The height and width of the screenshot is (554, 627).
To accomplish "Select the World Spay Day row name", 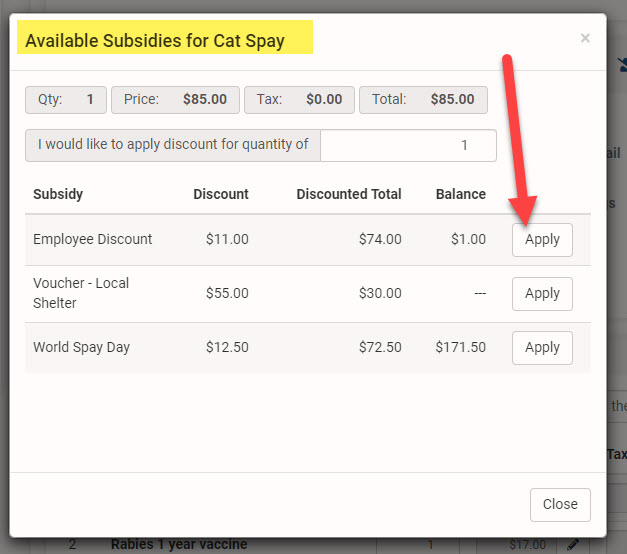I will pos(81,347).
